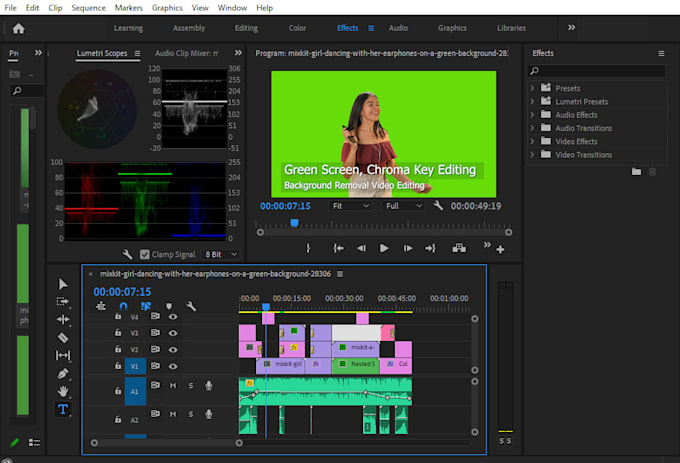680x463 pixels.
Task: Select the Nested S clip on V1
Action: (356, 365)
